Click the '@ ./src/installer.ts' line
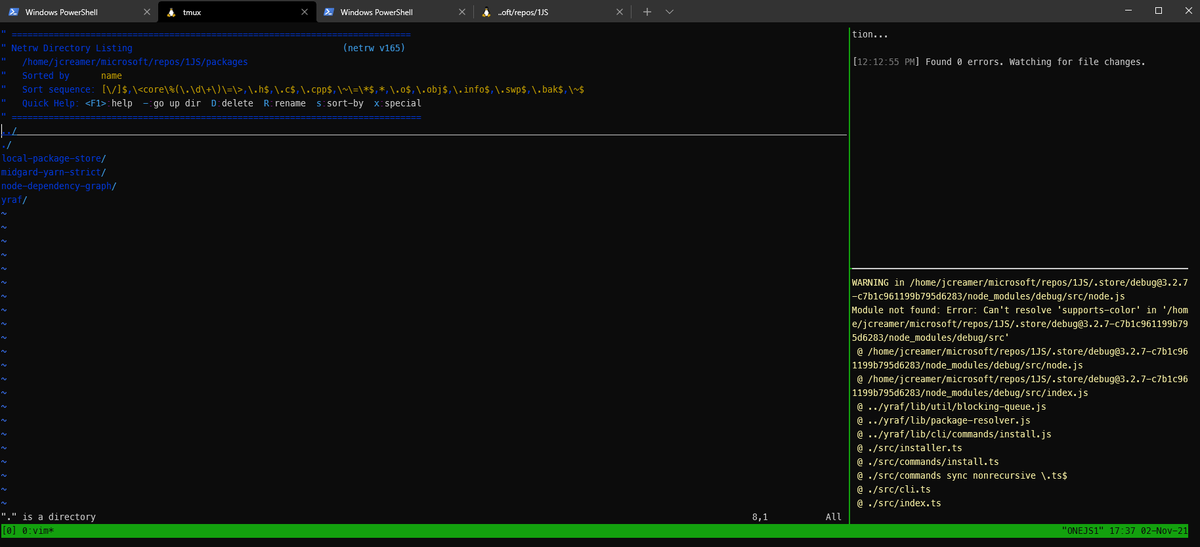 (908, 449)
